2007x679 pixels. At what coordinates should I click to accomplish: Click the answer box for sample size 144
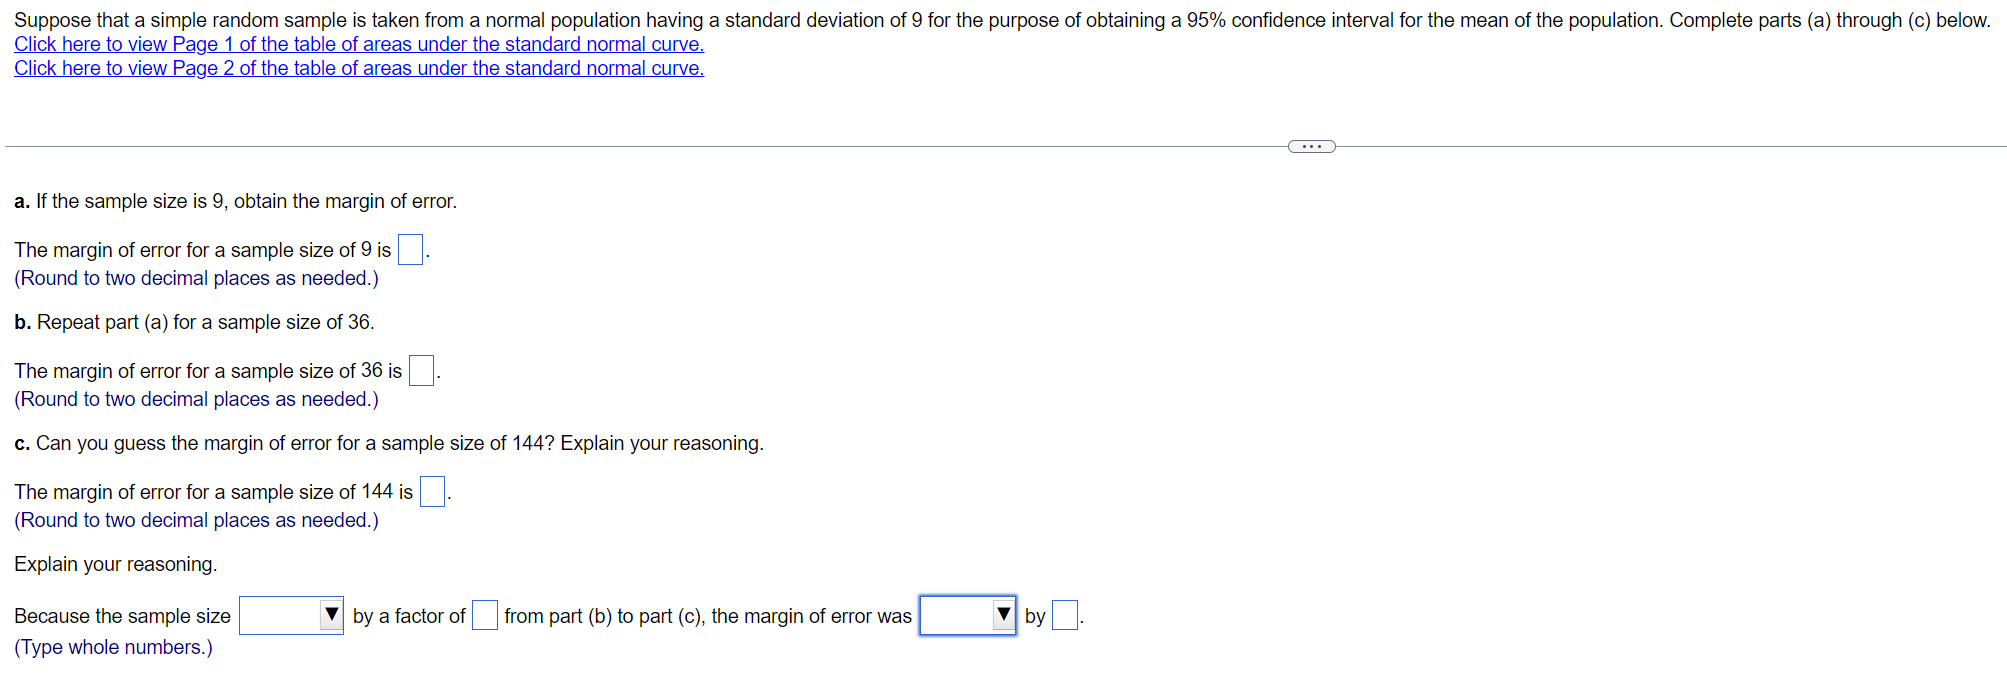[431, 491]
